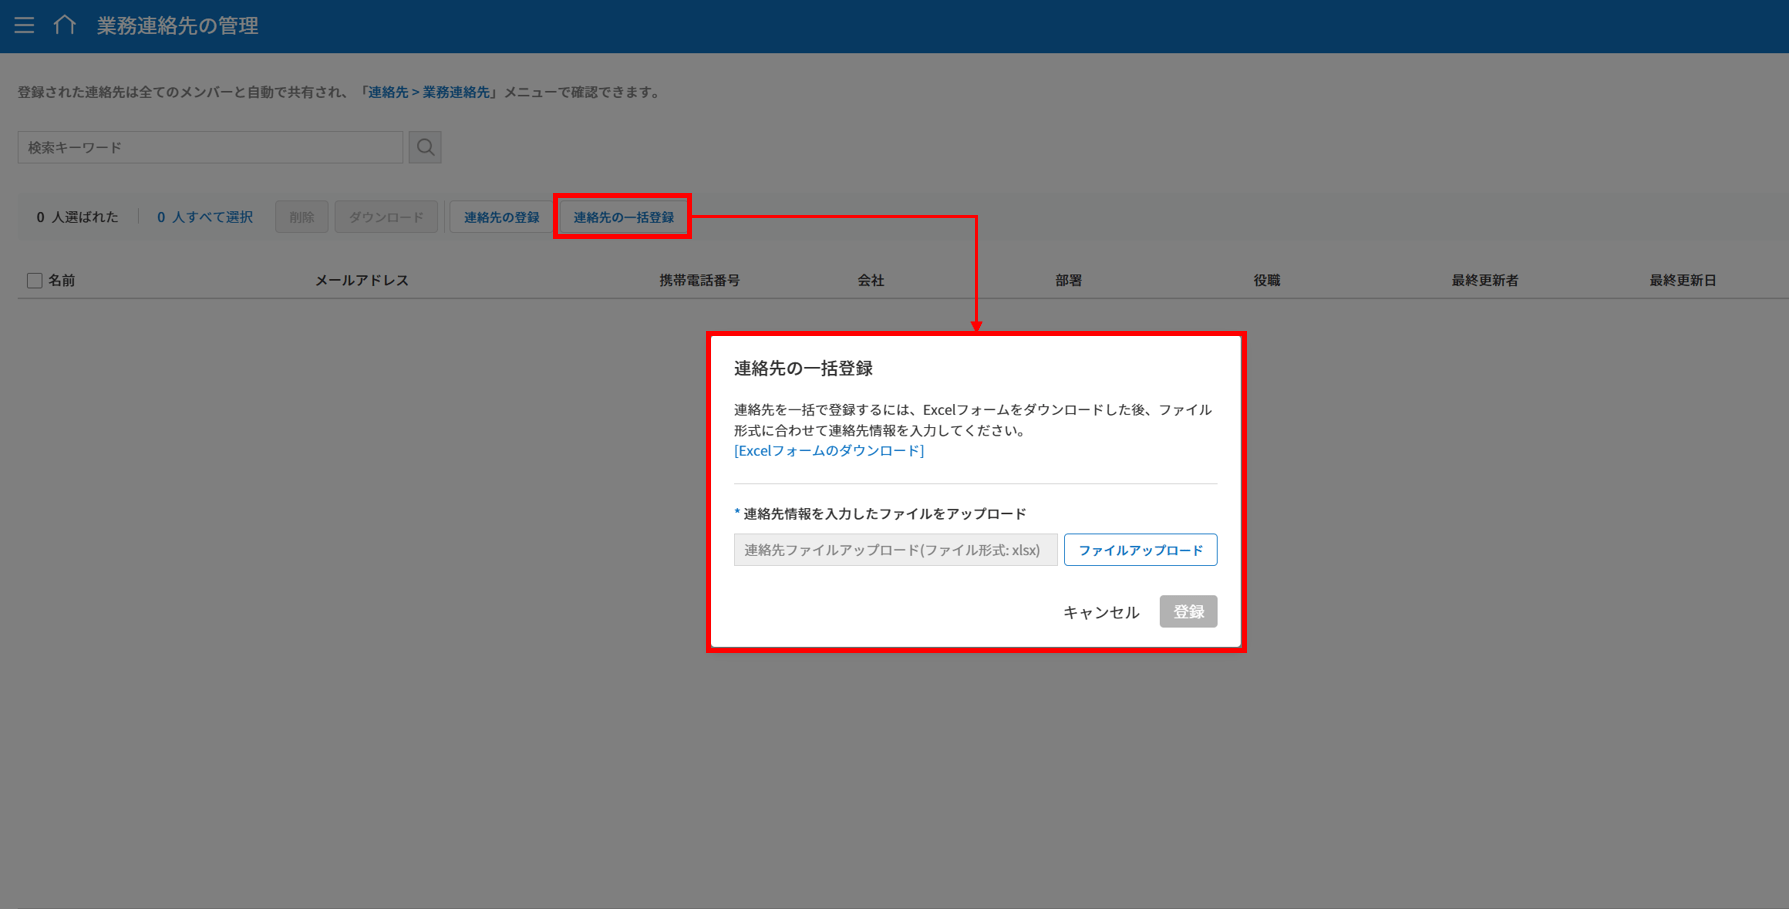Click the 連絡先ファイルアップロード file field

click(895, 550)
